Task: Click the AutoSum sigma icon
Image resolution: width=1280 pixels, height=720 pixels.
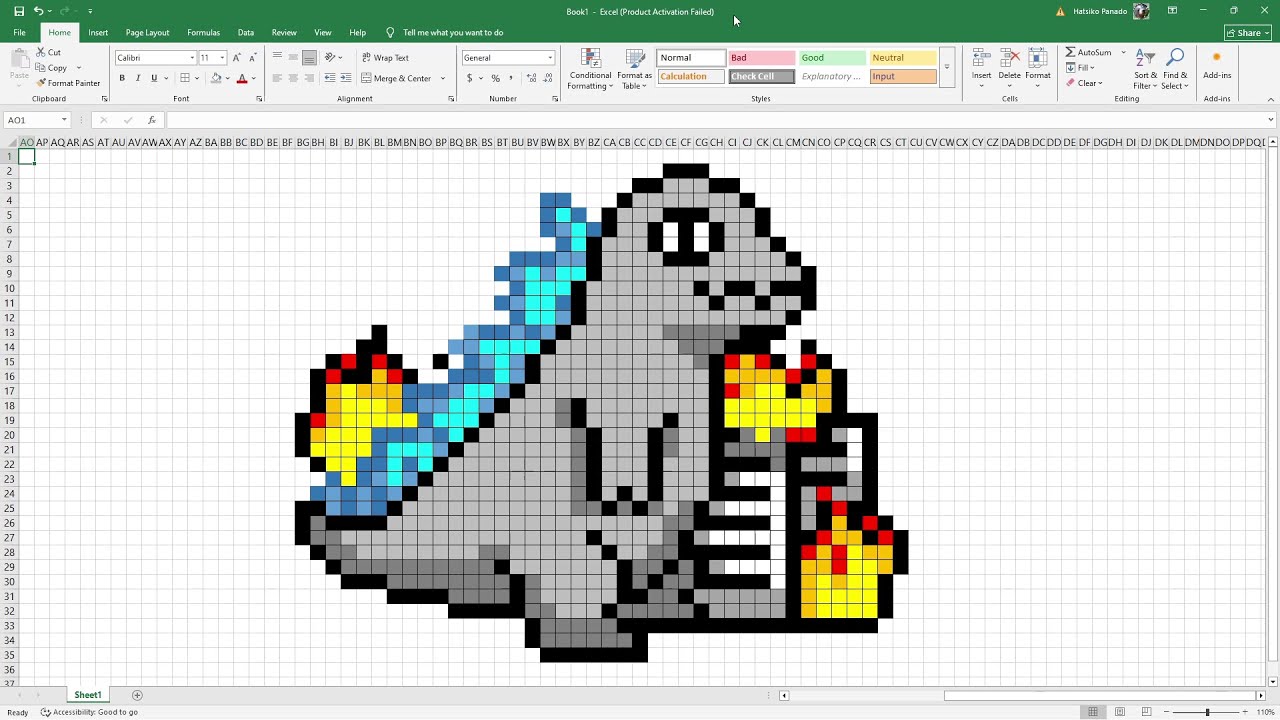Action: [x=1070, y=52]
